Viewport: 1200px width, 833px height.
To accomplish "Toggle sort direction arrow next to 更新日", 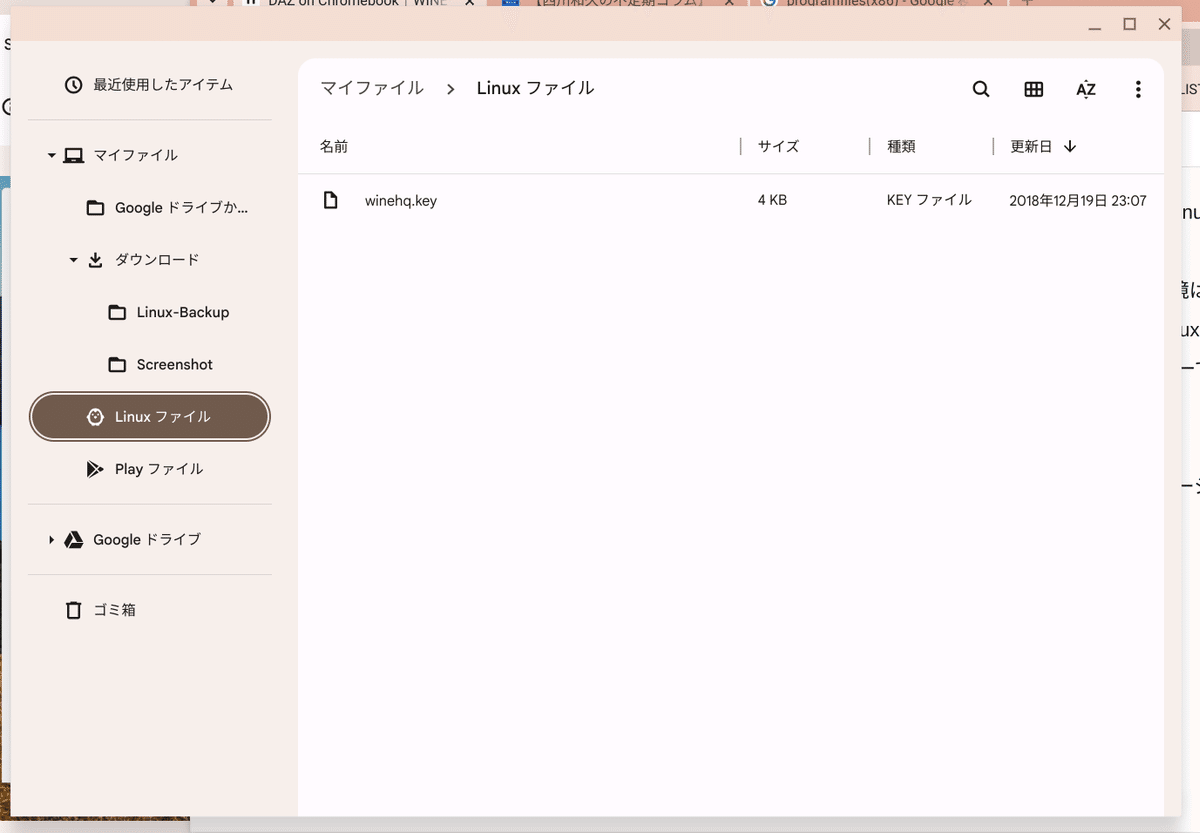I will pos(1070,146).
